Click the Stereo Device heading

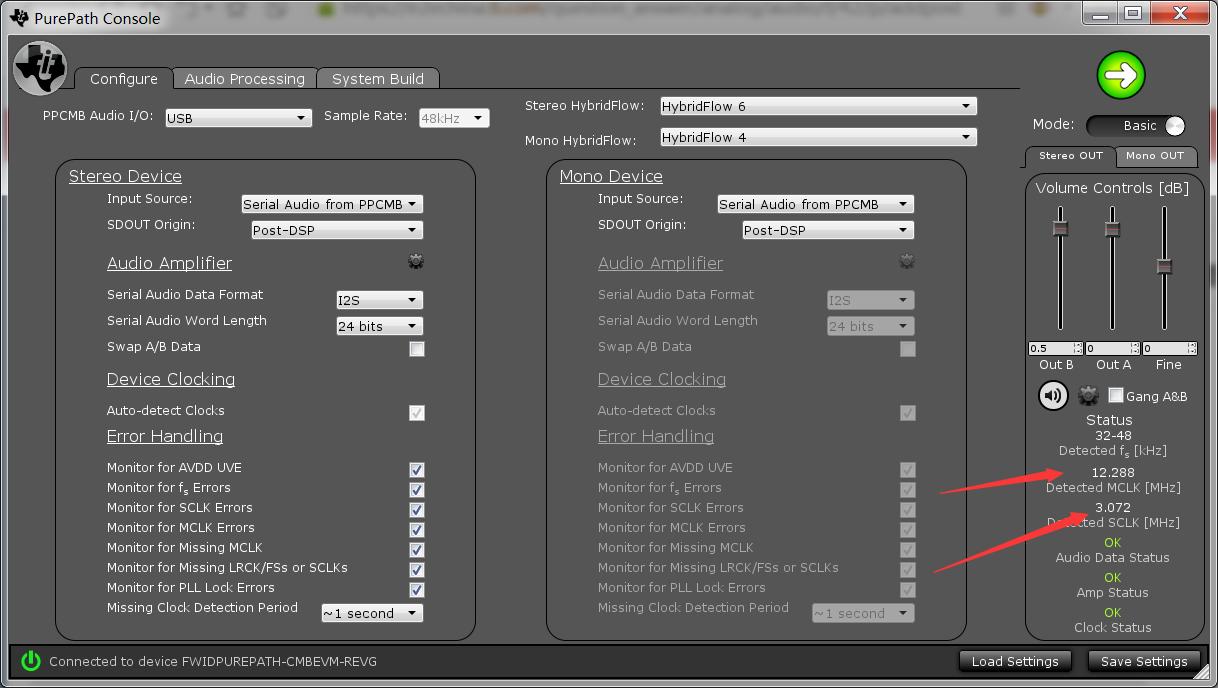click(x=125, y=176)
